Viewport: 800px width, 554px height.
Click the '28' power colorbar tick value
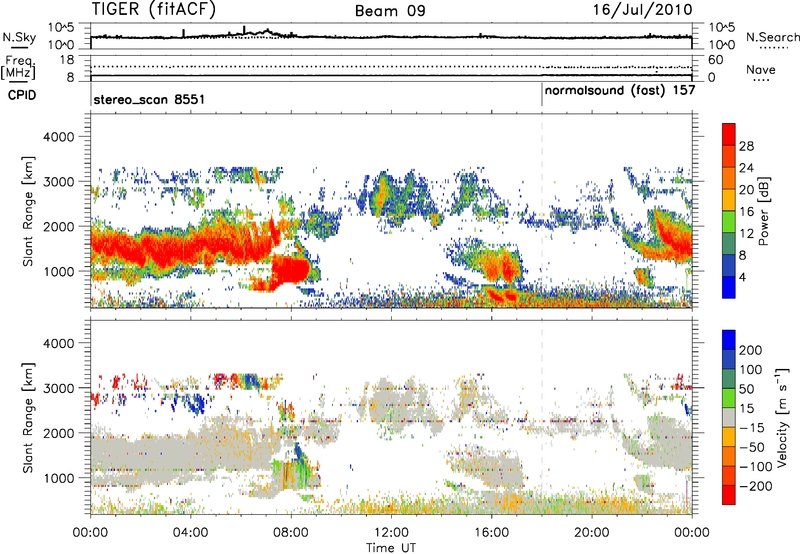coord(746,147)
